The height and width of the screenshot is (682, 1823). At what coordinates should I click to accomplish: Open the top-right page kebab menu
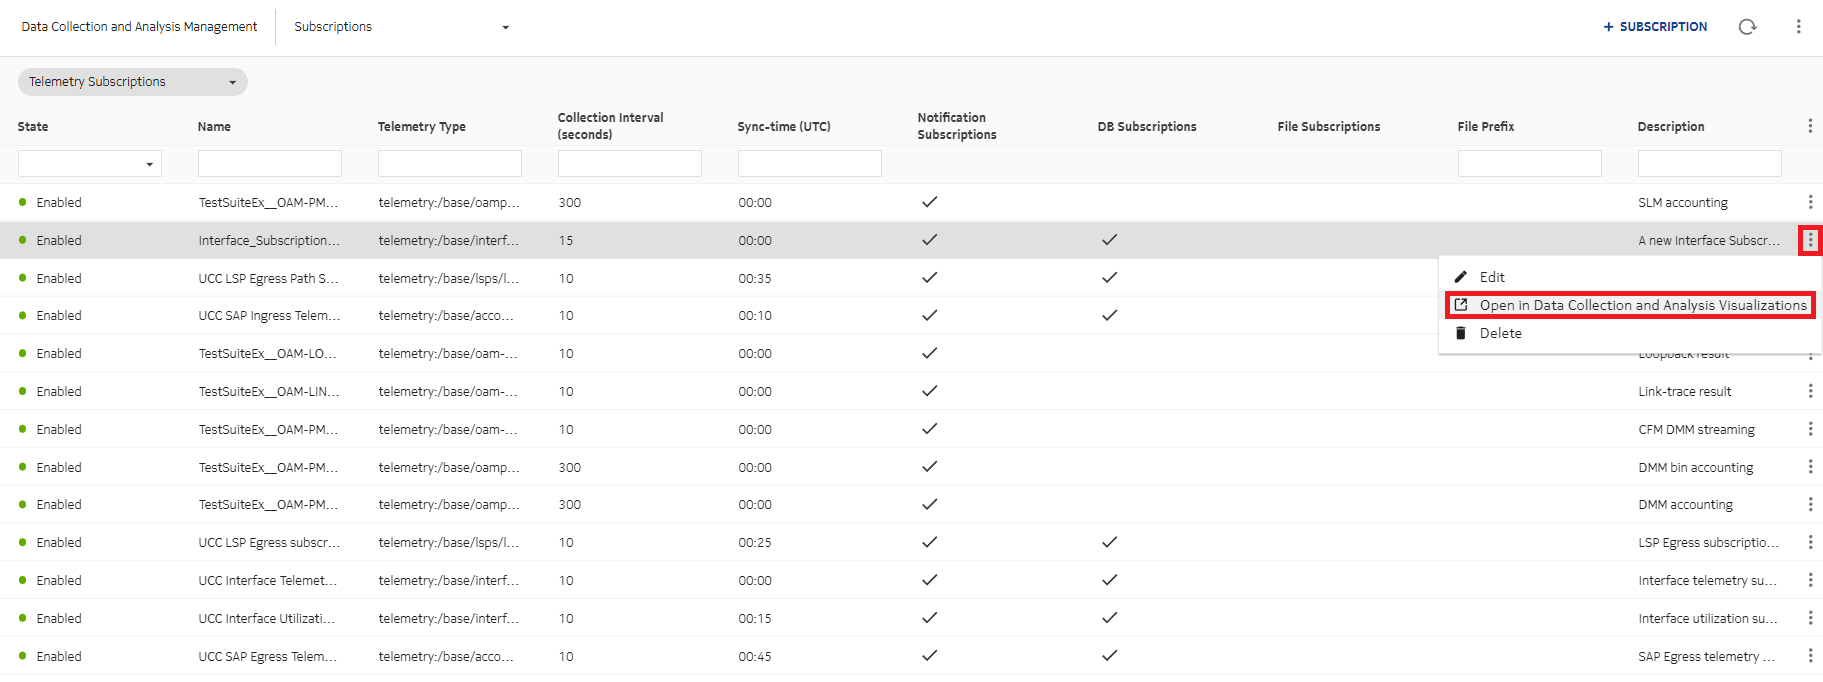tap(1798, 27)
